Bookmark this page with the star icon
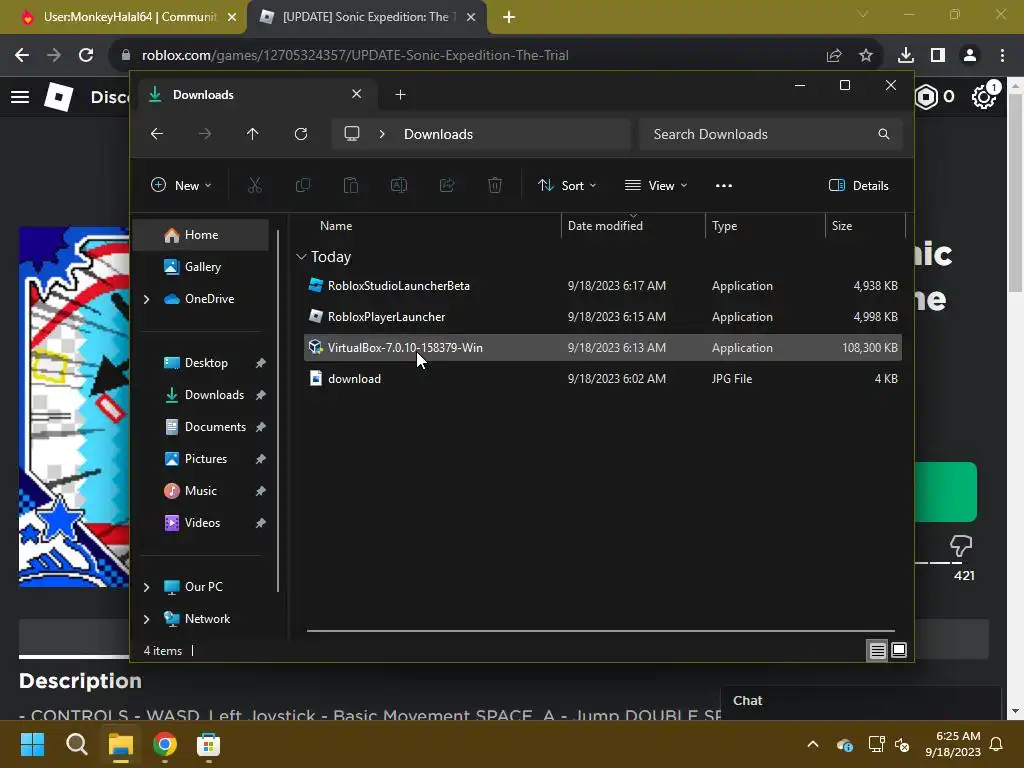1024x768 pixels. coord(865,56)
